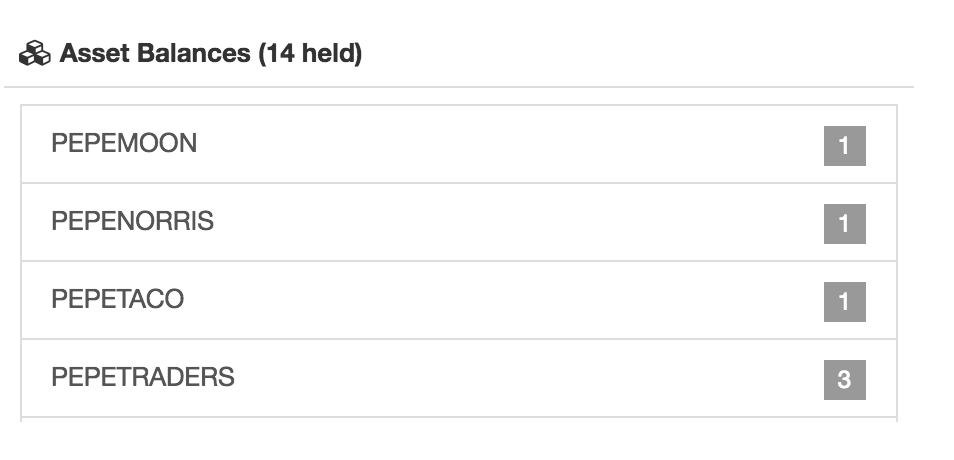Click the word "held" in the heading
This screenshot has width=954, height=460.
coord(329,54)
